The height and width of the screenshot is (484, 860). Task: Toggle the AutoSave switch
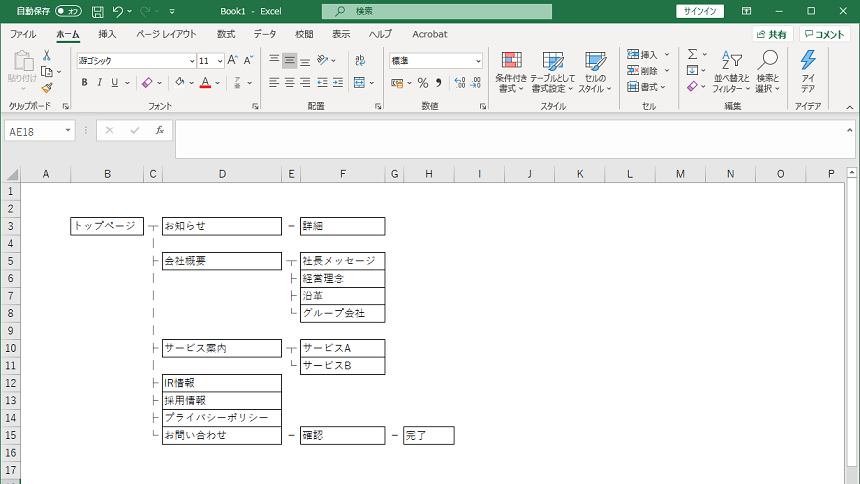click(x=68, y=11)
